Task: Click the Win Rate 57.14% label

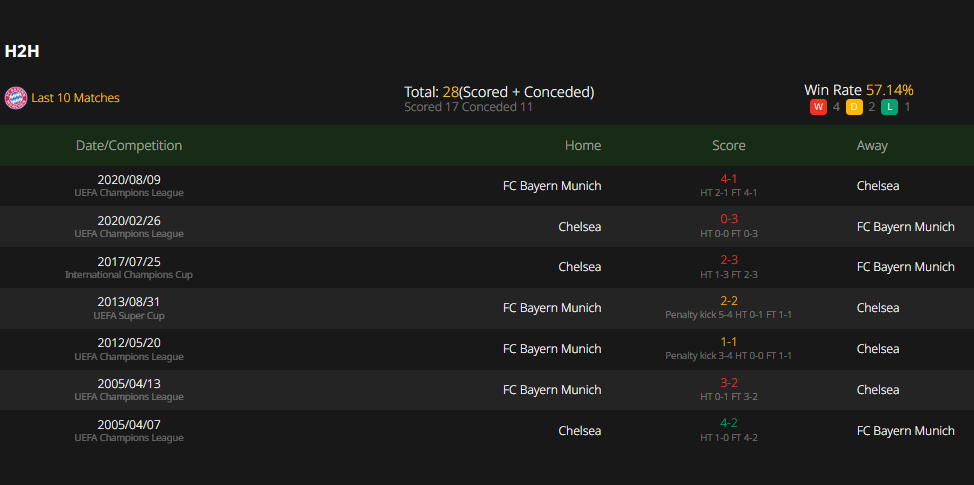Action: [858, 90]
